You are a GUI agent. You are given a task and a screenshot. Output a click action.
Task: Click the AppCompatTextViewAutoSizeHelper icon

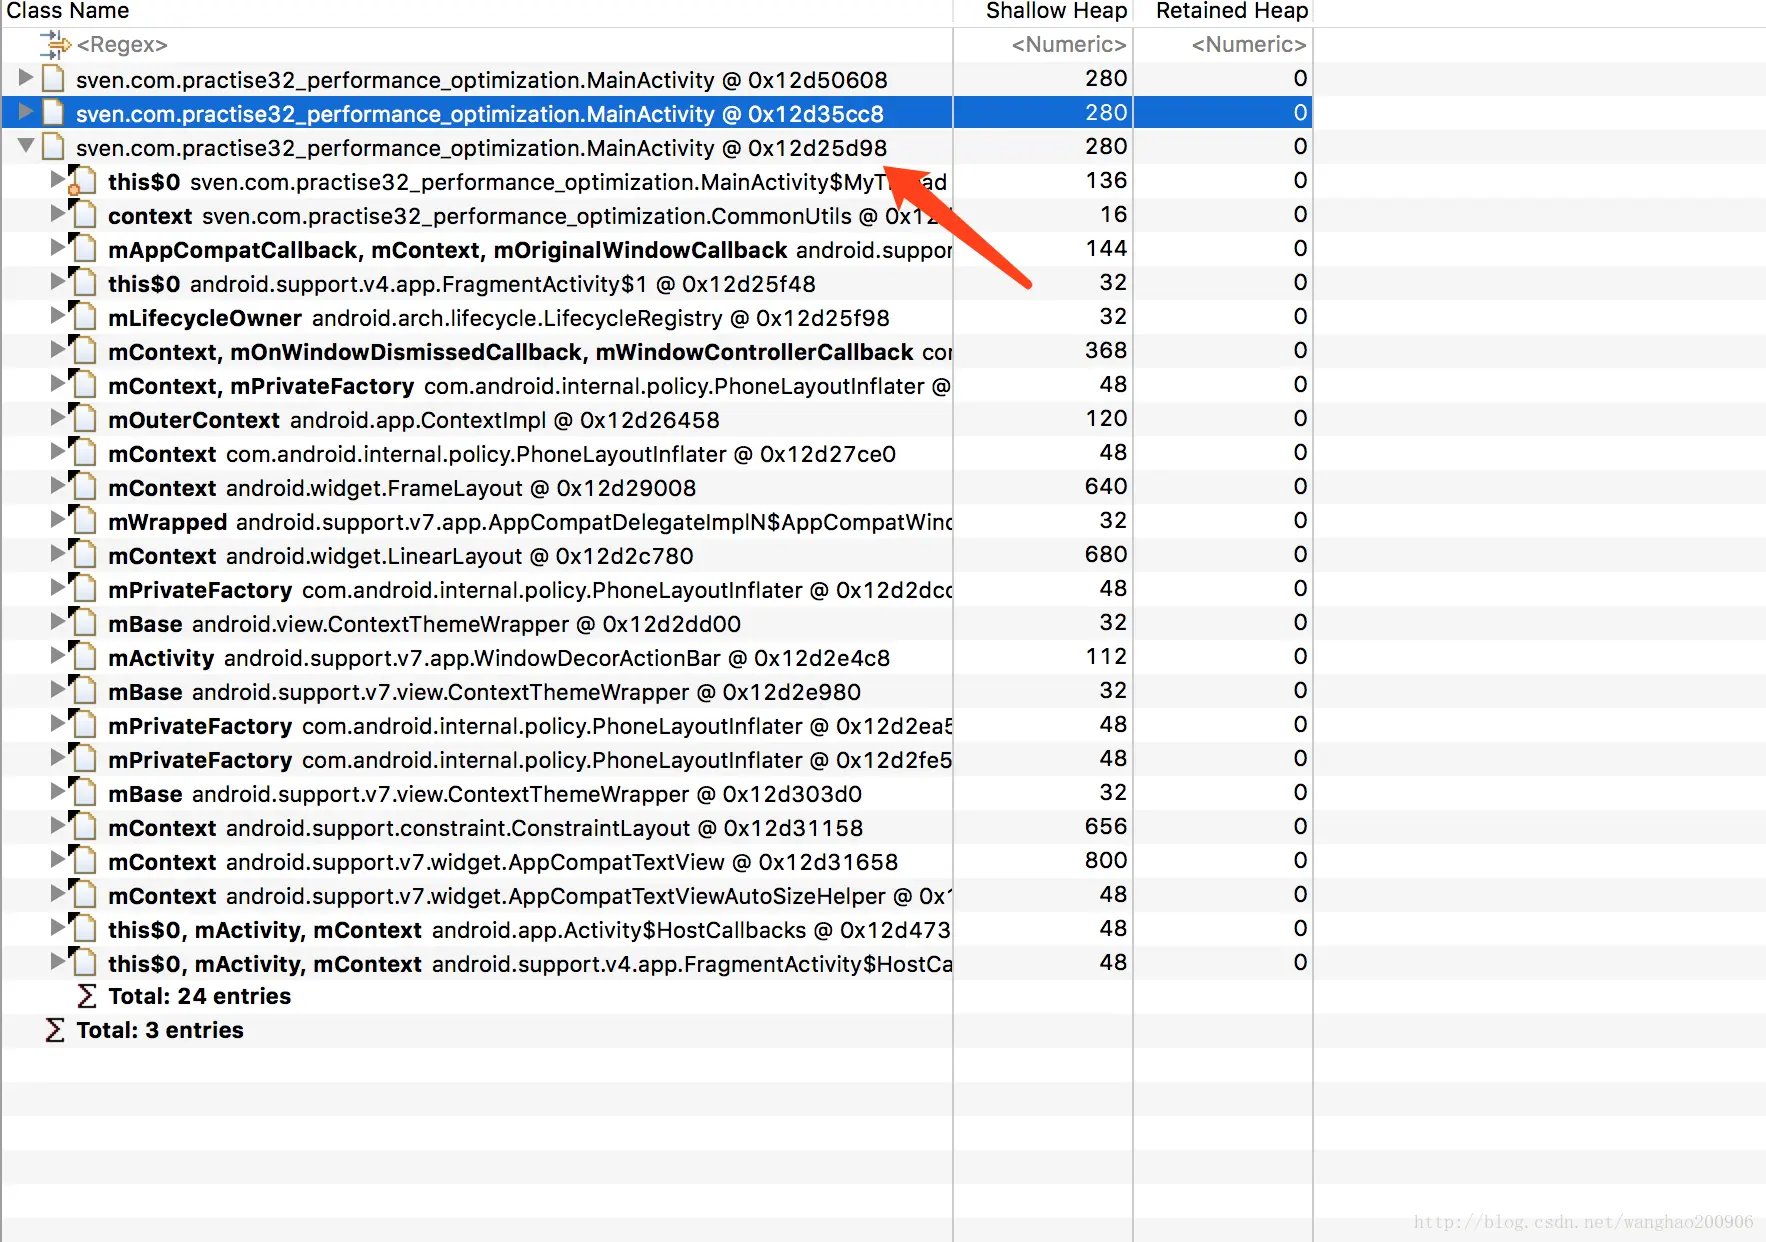(82, 895)
